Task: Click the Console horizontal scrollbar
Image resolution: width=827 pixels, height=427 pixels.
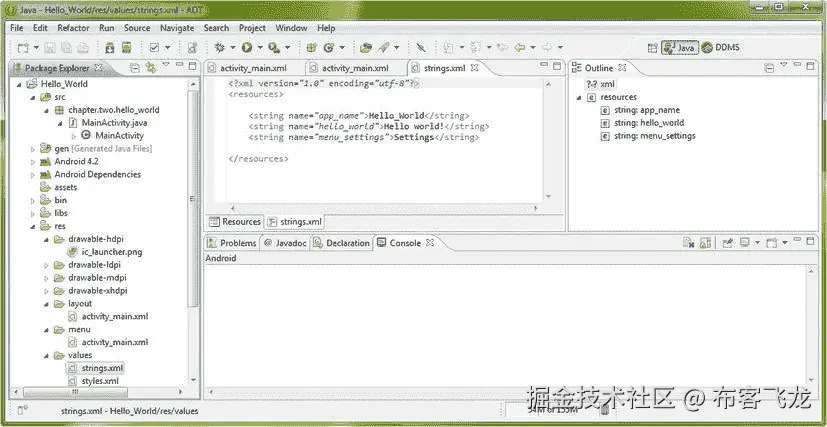Action: click(x=507, y=393)
